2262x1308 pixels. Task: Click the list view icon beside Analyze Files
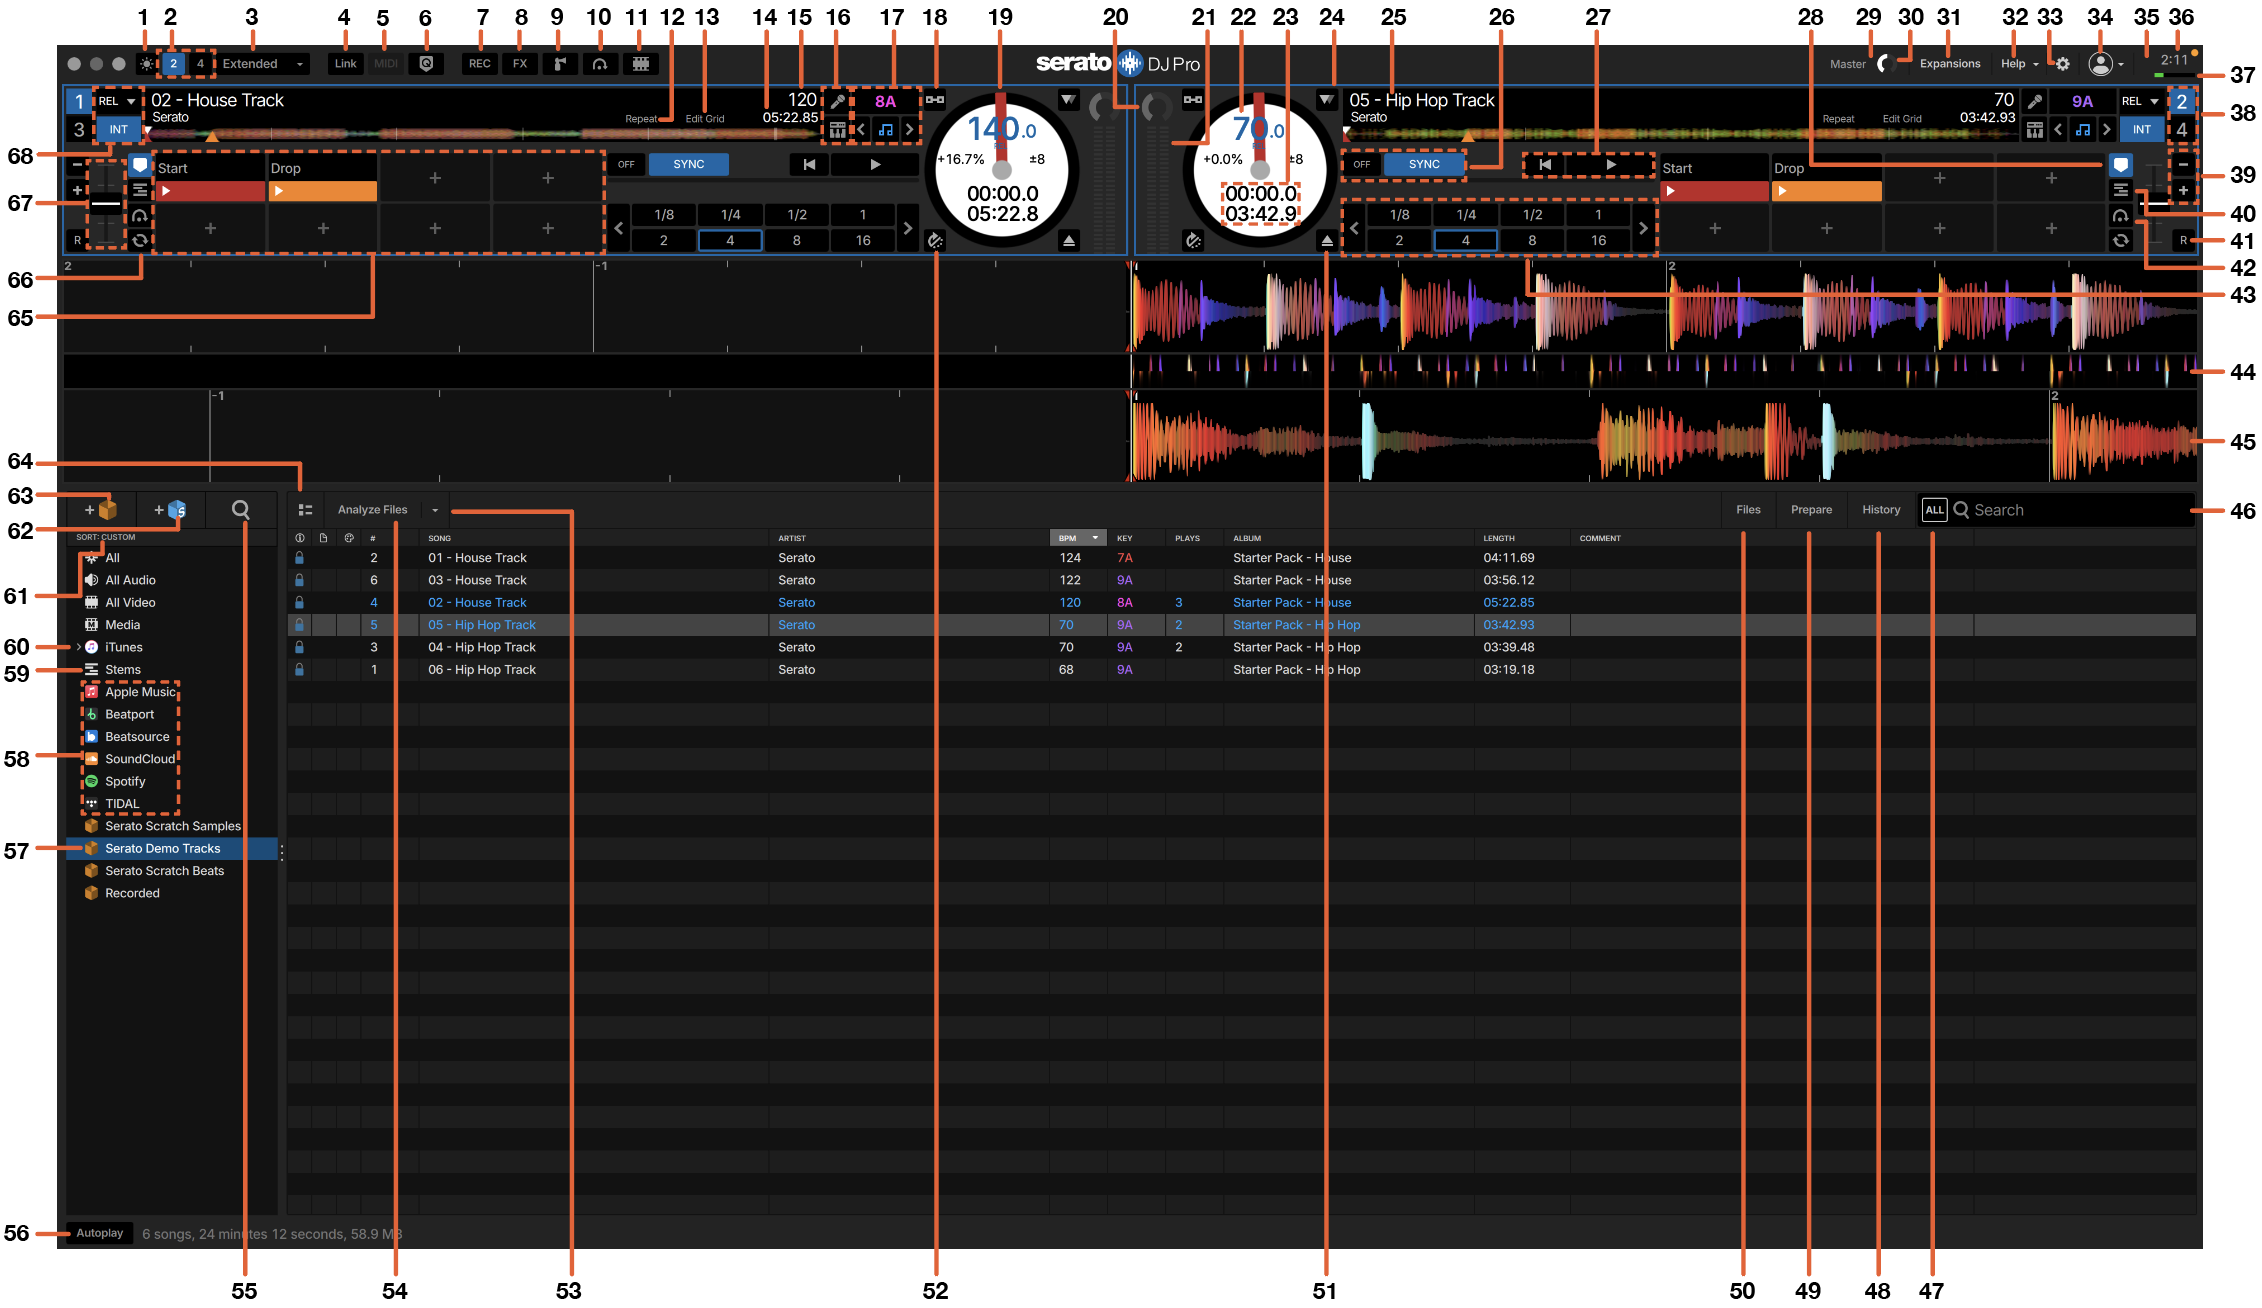[305, 510]
